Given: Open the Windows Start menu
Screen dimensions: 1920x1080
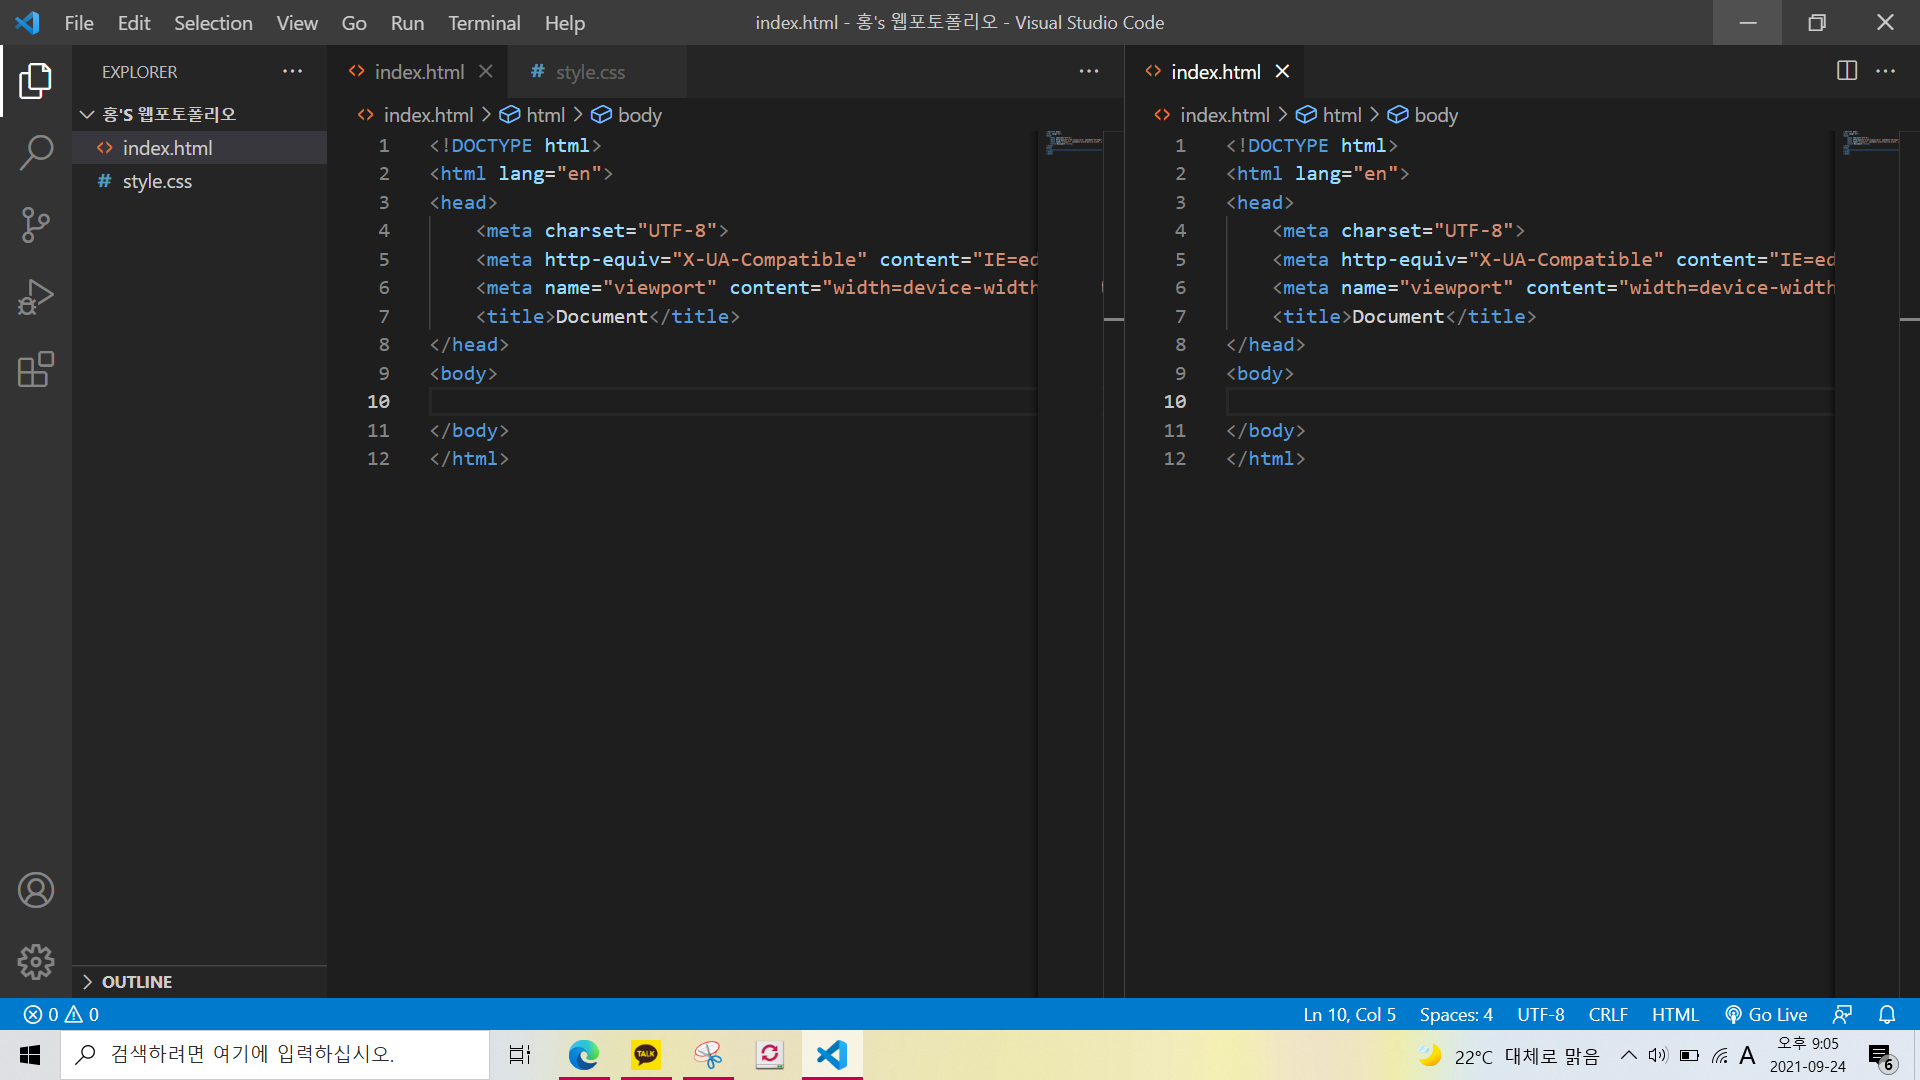Looking at the screenshot, I should [30, 1055].
